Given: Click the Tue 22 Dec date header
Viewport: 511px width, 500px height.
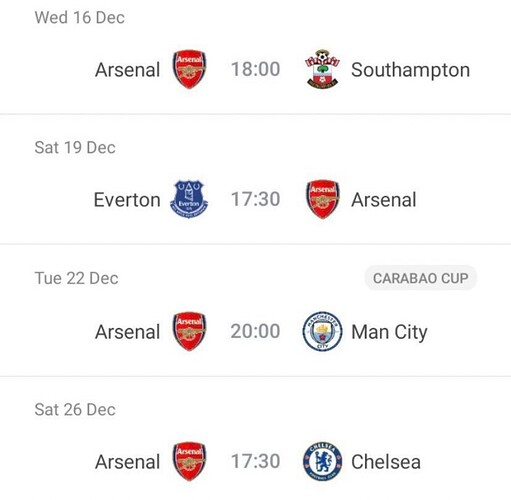Looking at the screenshot, I should 76,278.
